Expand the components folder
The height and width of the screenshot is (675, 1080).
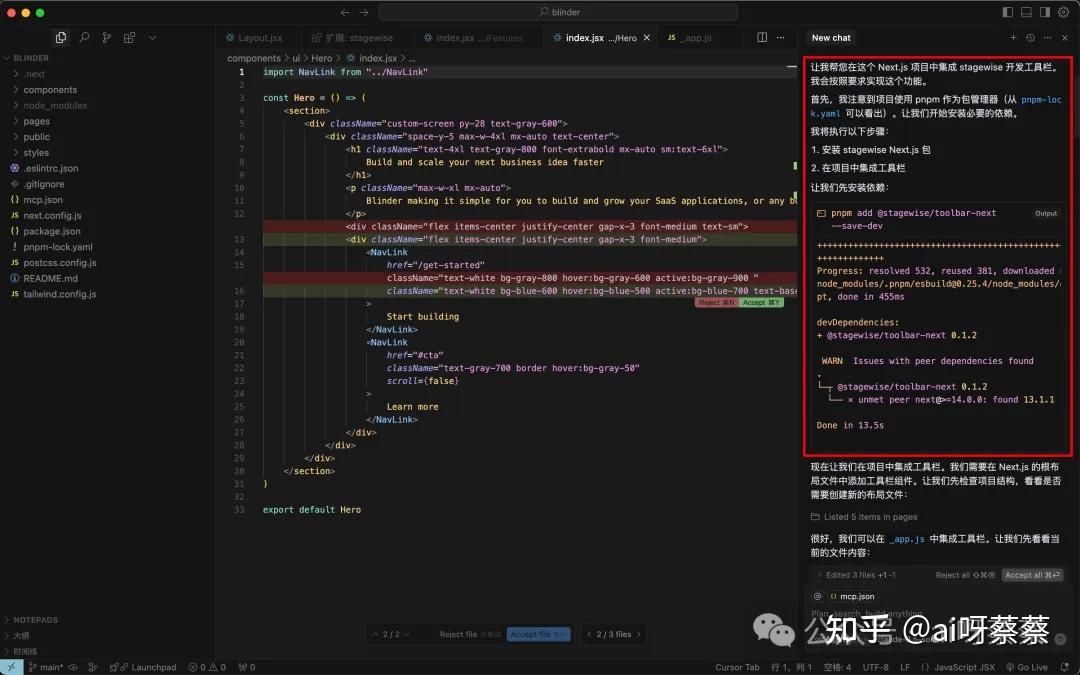(x=50, y=90)
